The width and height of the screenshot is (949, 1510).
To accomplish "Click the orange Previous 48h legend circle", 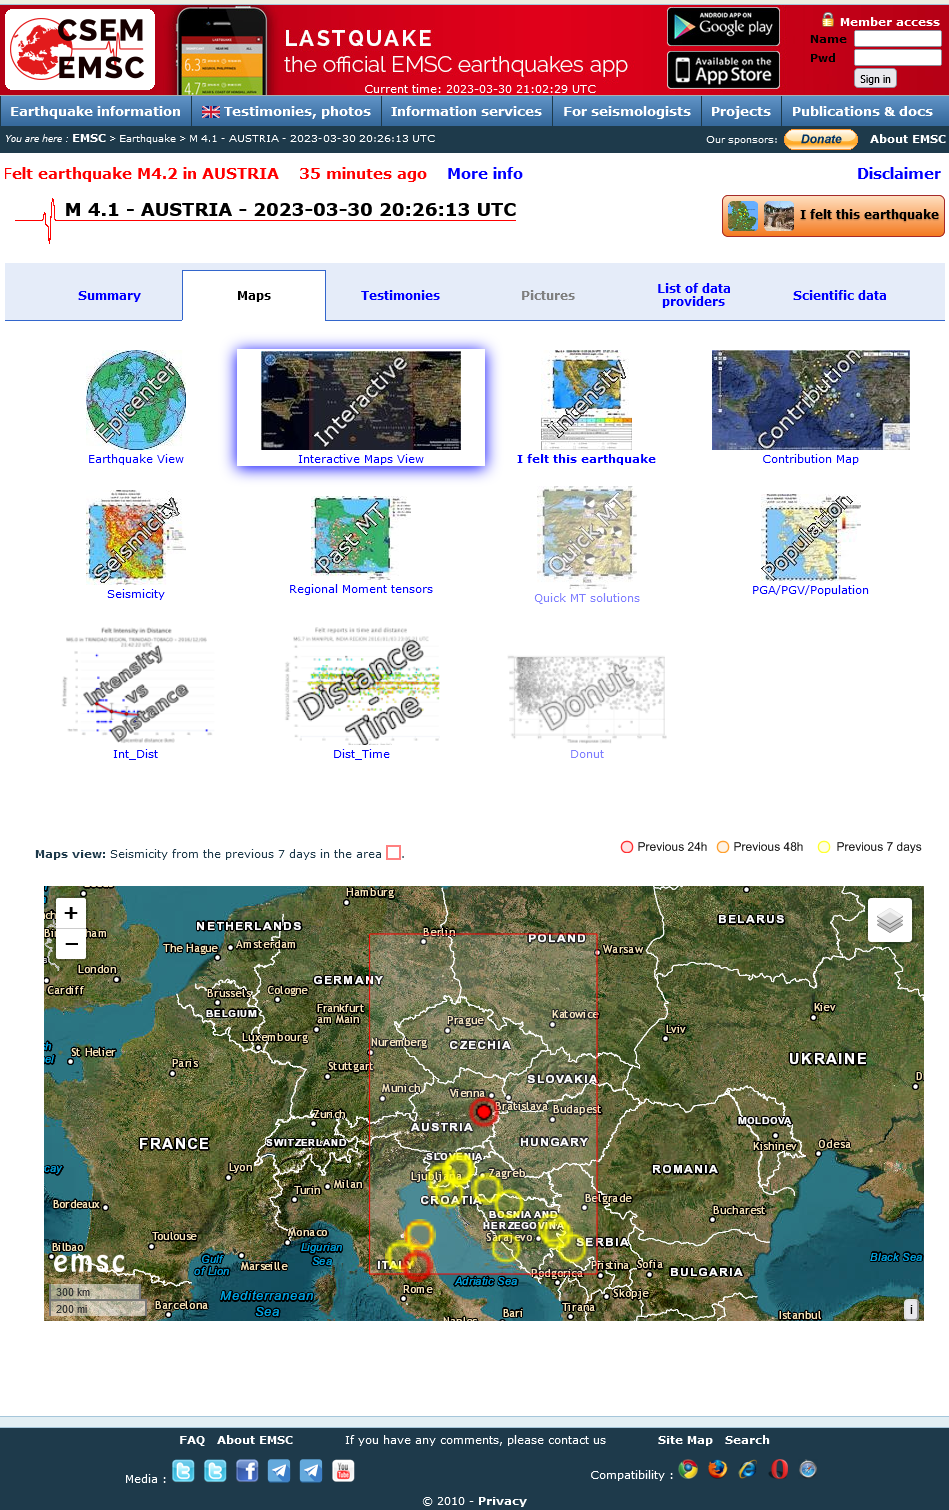I will 723,847.
